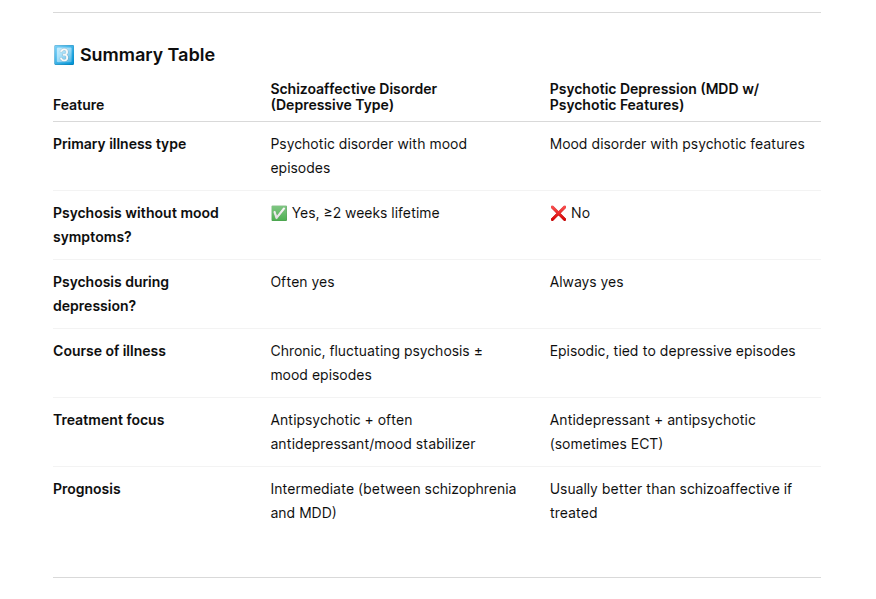Click the Often yes cell
The image size is (876, 599).
[x=302, y=282]
